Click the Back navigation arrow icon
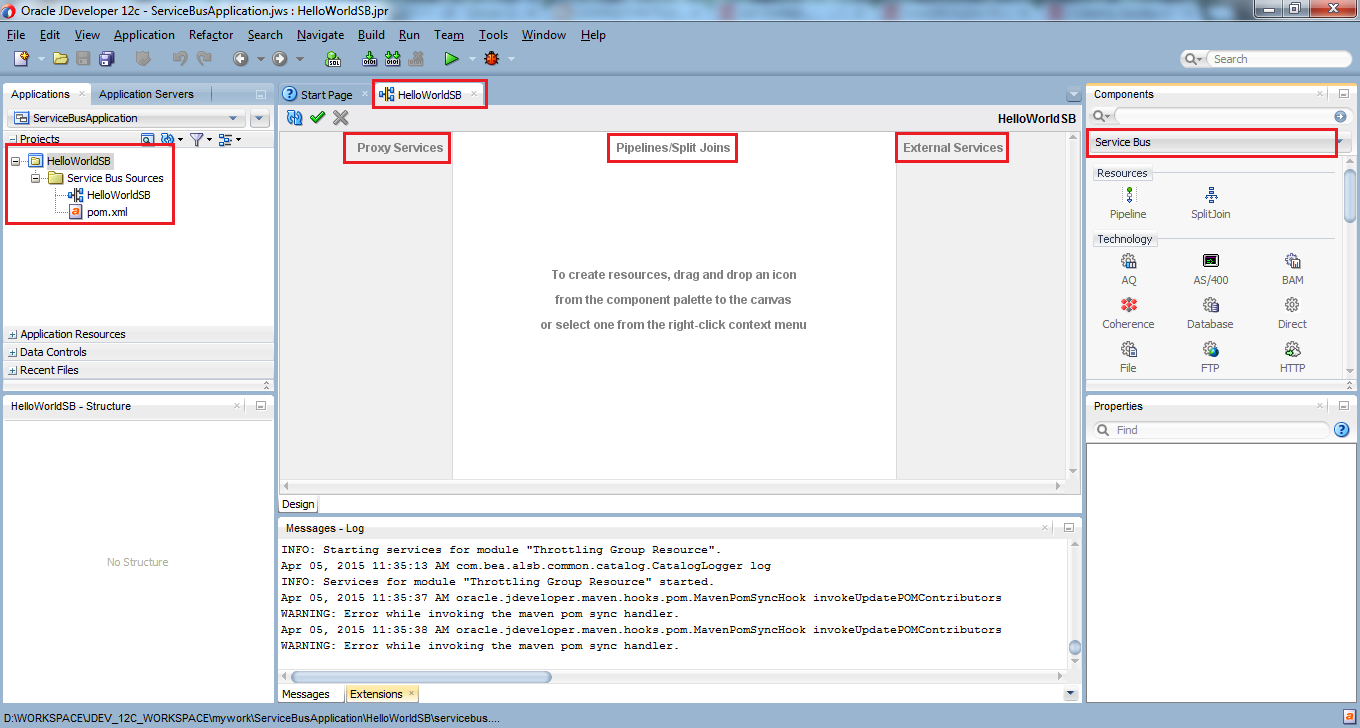The width and height of the screenshot is (1360, 728). (x=241, y=59)
